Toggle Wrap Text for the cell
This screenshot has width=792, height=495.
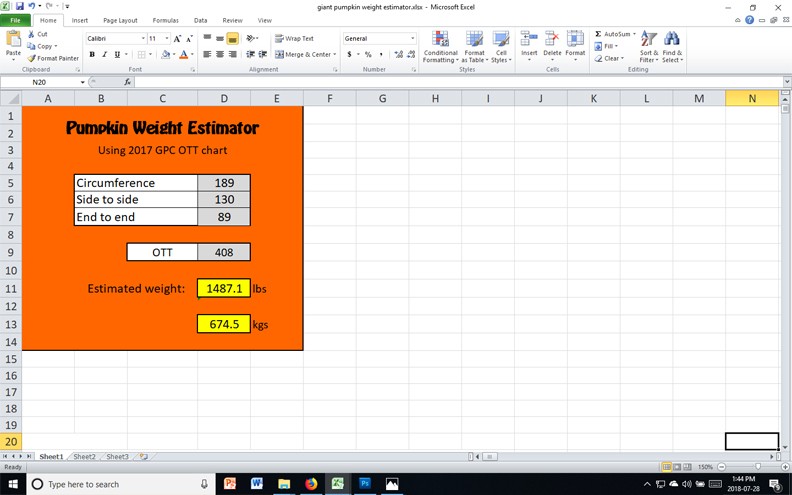[294, 38]
